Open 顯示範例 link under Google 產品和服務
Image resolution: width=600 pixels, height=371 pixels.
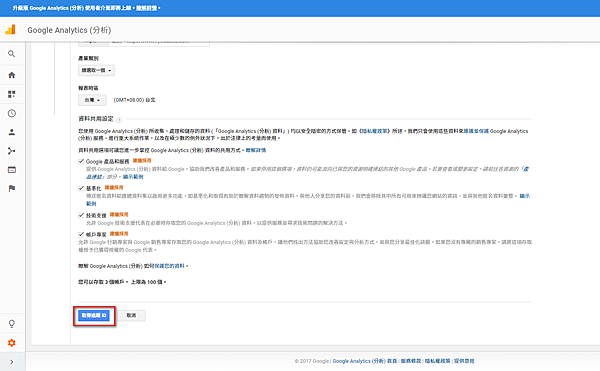[x=133, y=177]
